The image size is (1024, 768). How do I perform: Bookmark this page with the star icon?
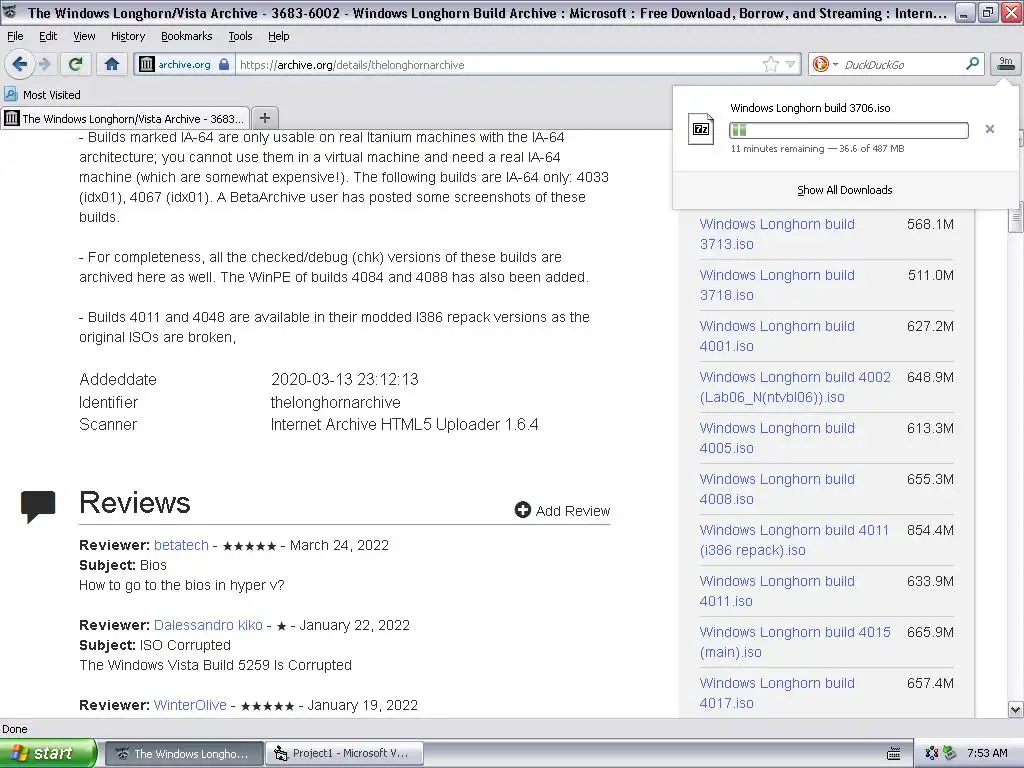[x=771, y=64]
